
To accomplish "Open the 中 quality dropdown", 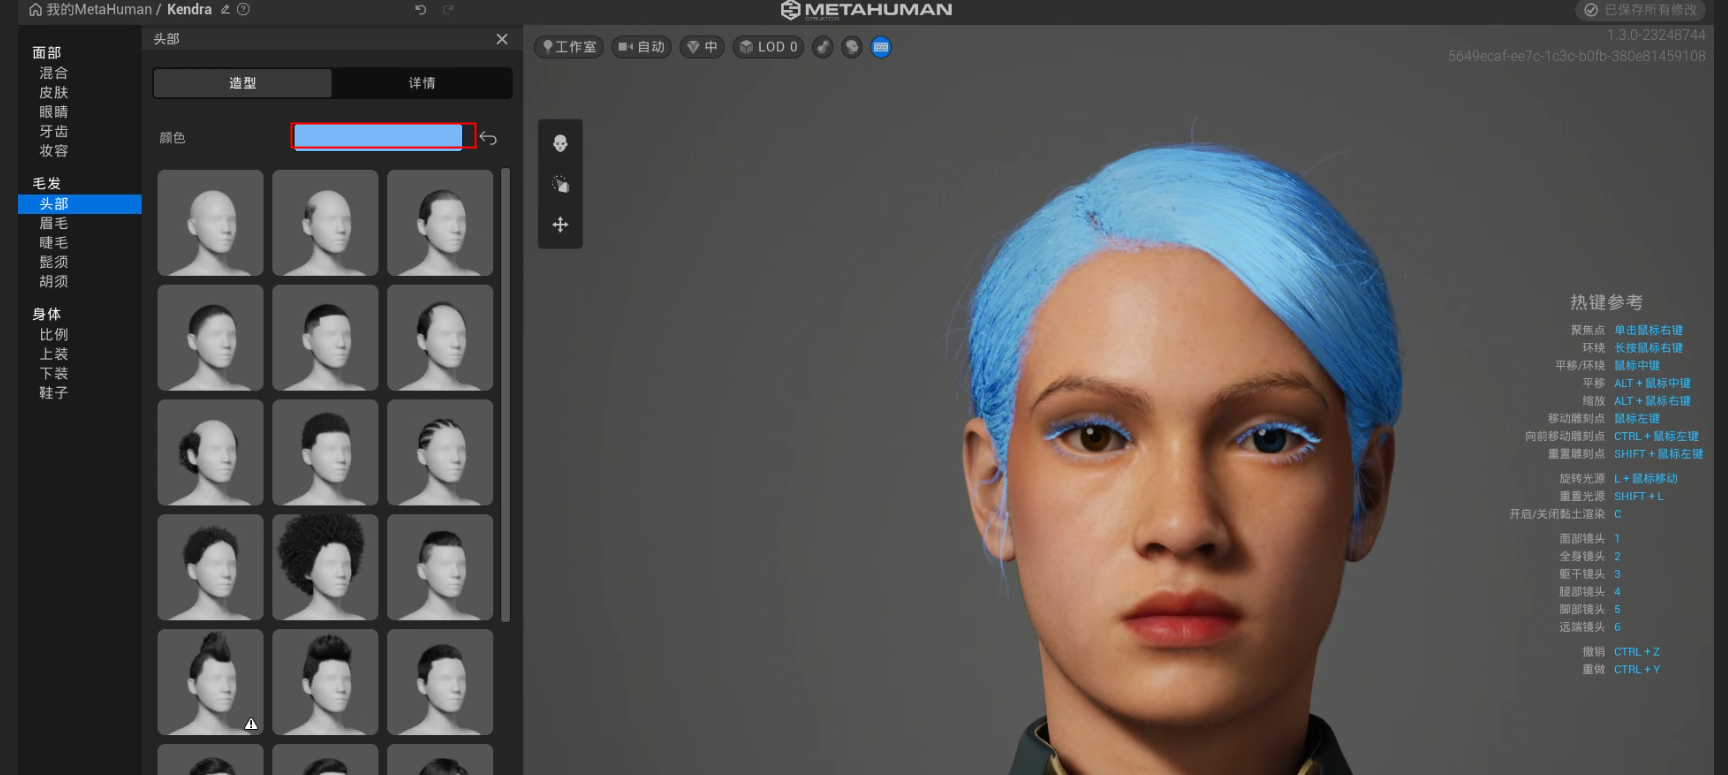I will 702,47.
